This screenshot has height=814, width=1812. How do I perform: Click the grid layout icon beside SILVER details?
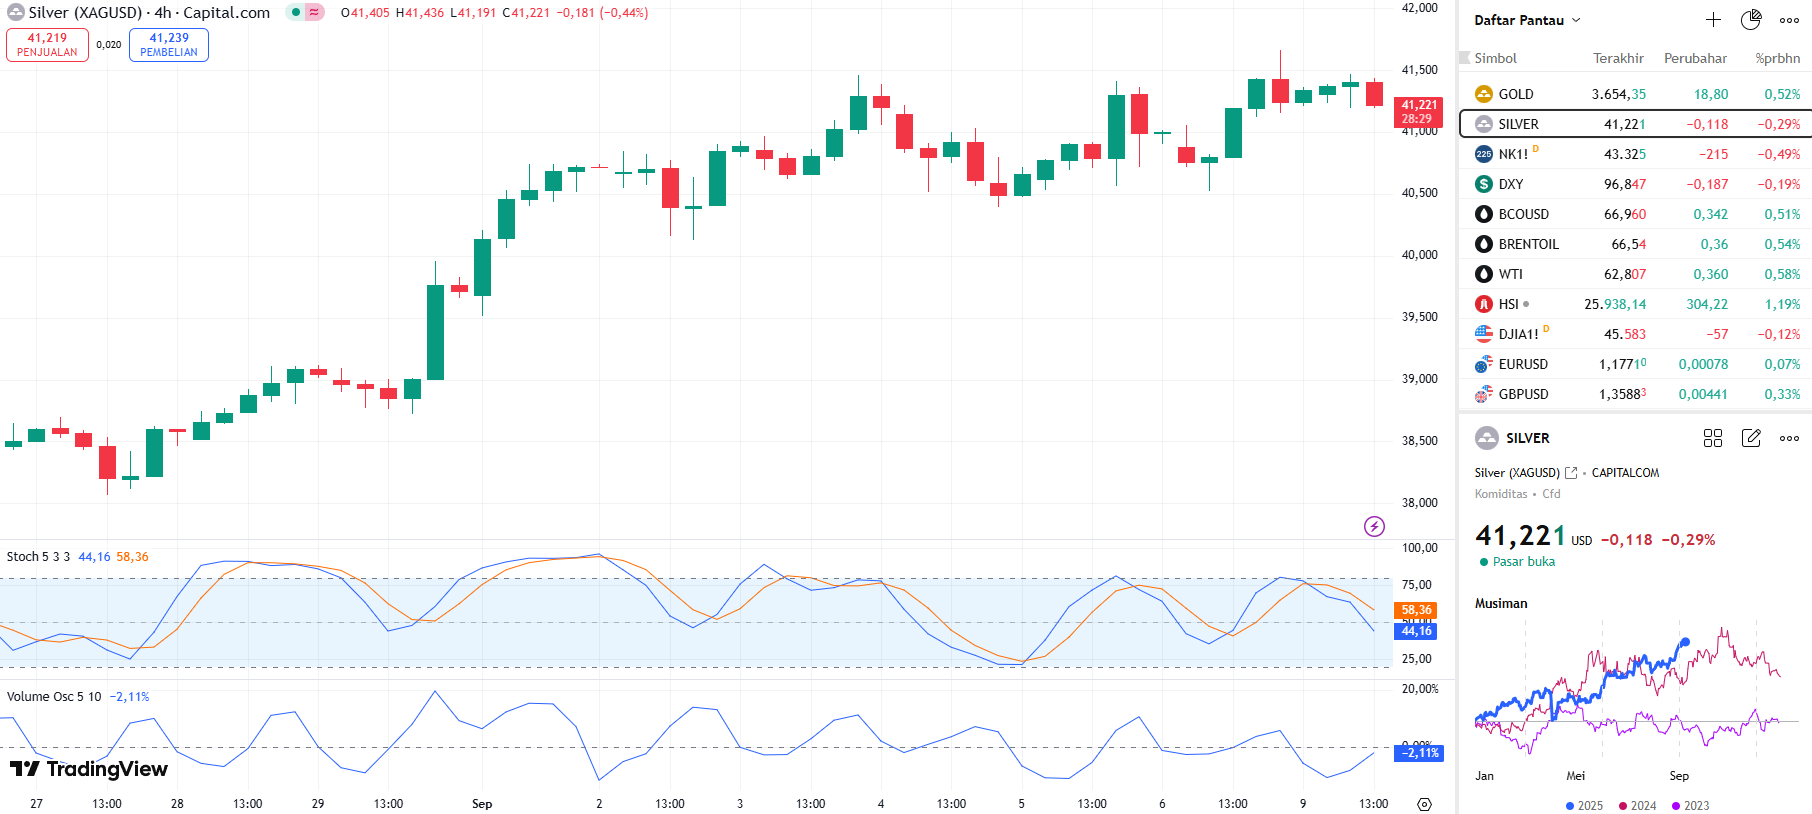(x=1713, y=438)
